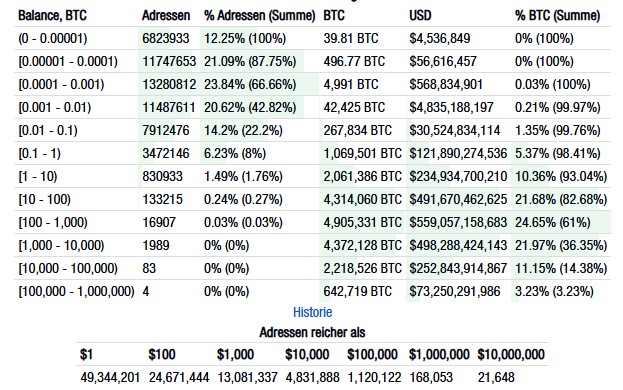The height and width of the screenshot is (390, 623).
Task: Click the $30,524,834,114 USD value
Action: pyautogui.click(x=455, y=131)
